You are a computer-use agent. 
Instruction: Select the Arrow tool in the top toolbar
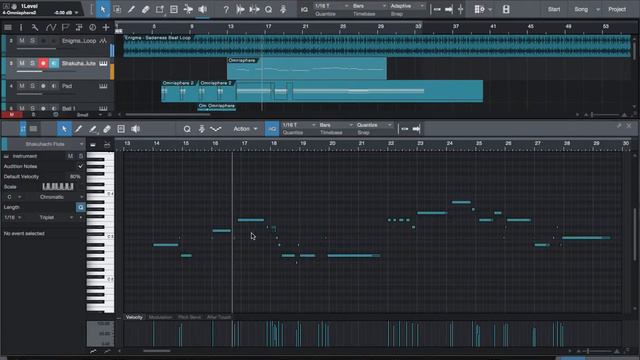coord(102,9)
